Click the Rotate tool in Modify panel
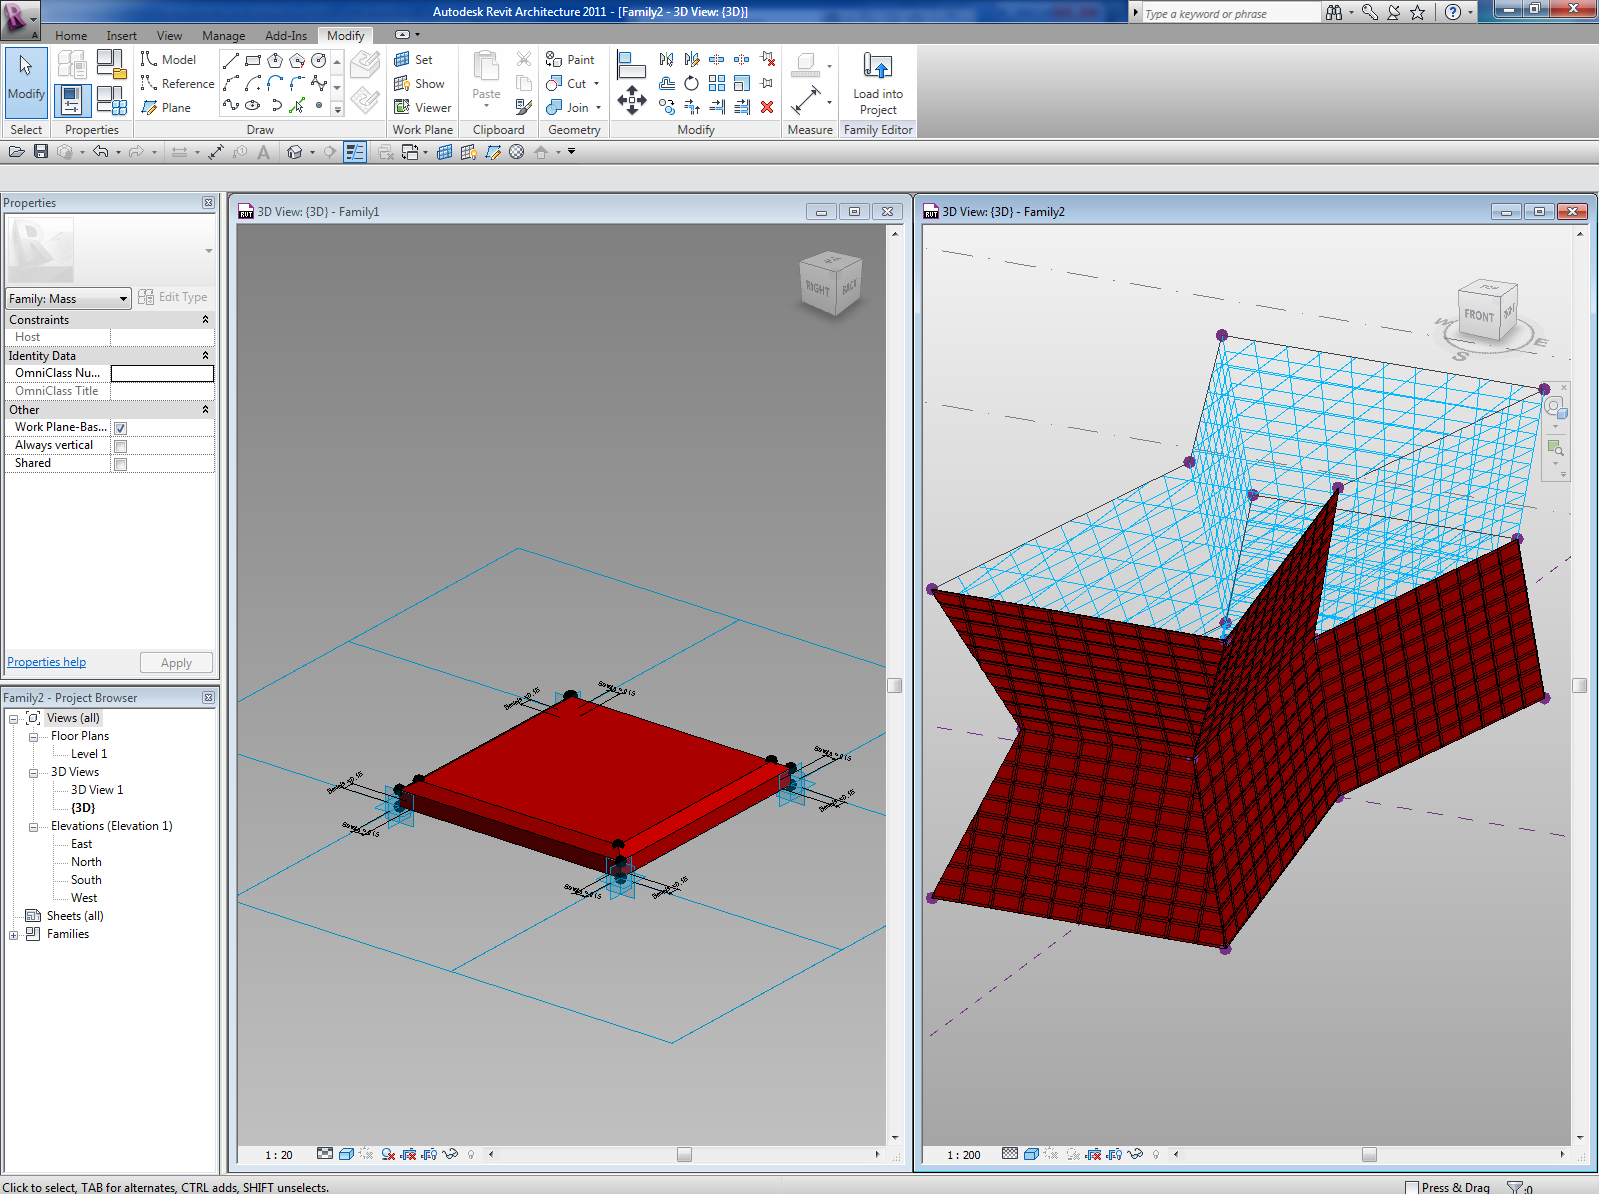The height and width of the screenshot is (1194, 1599). tap(691, 84)
